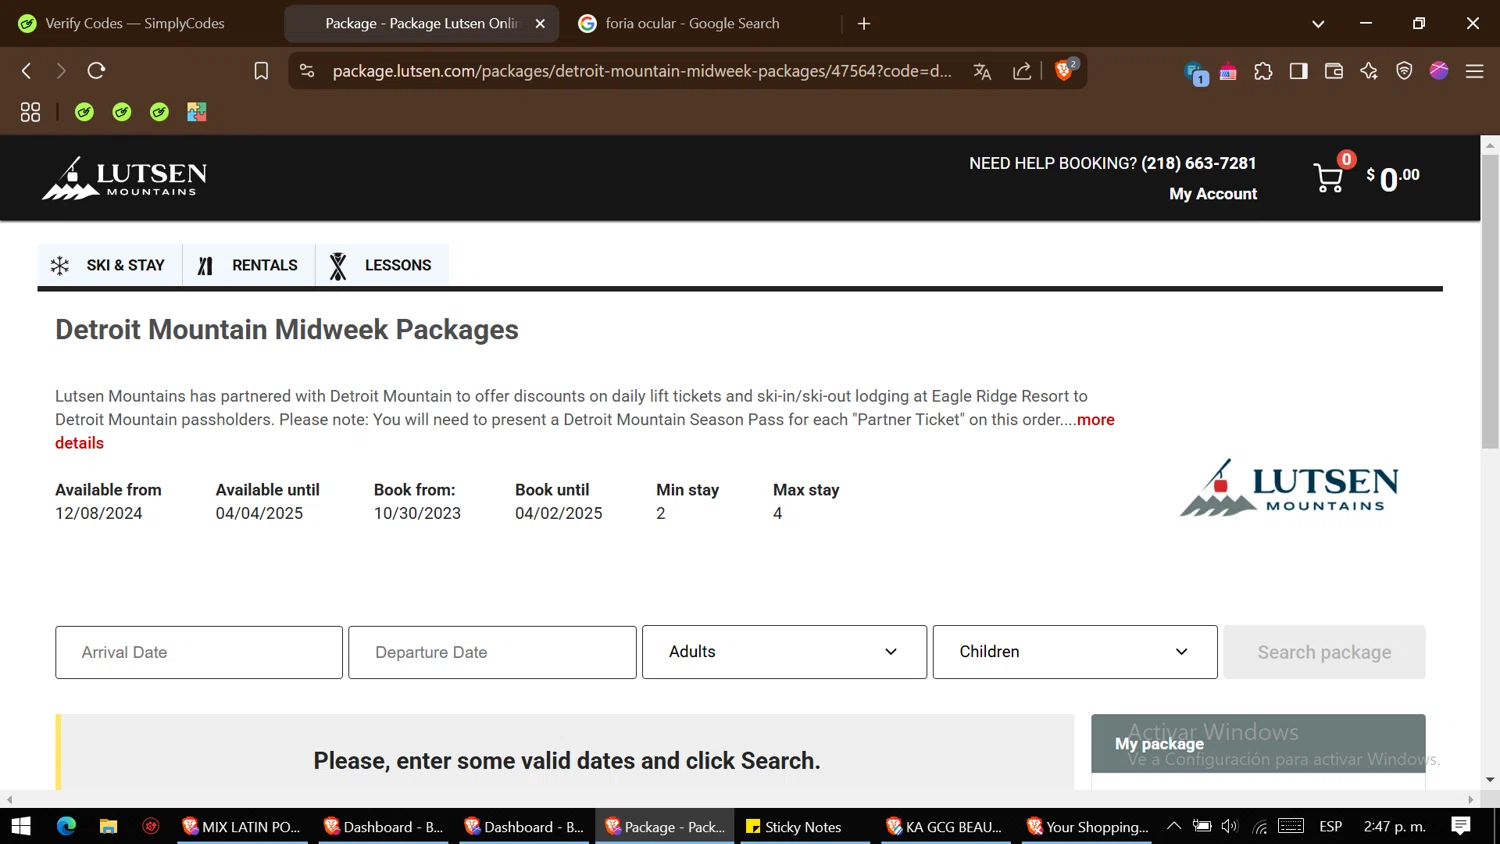Viewport: 1500px width, 844px height.
Task: Share the page using the share icon
Action: (1022, 71)
